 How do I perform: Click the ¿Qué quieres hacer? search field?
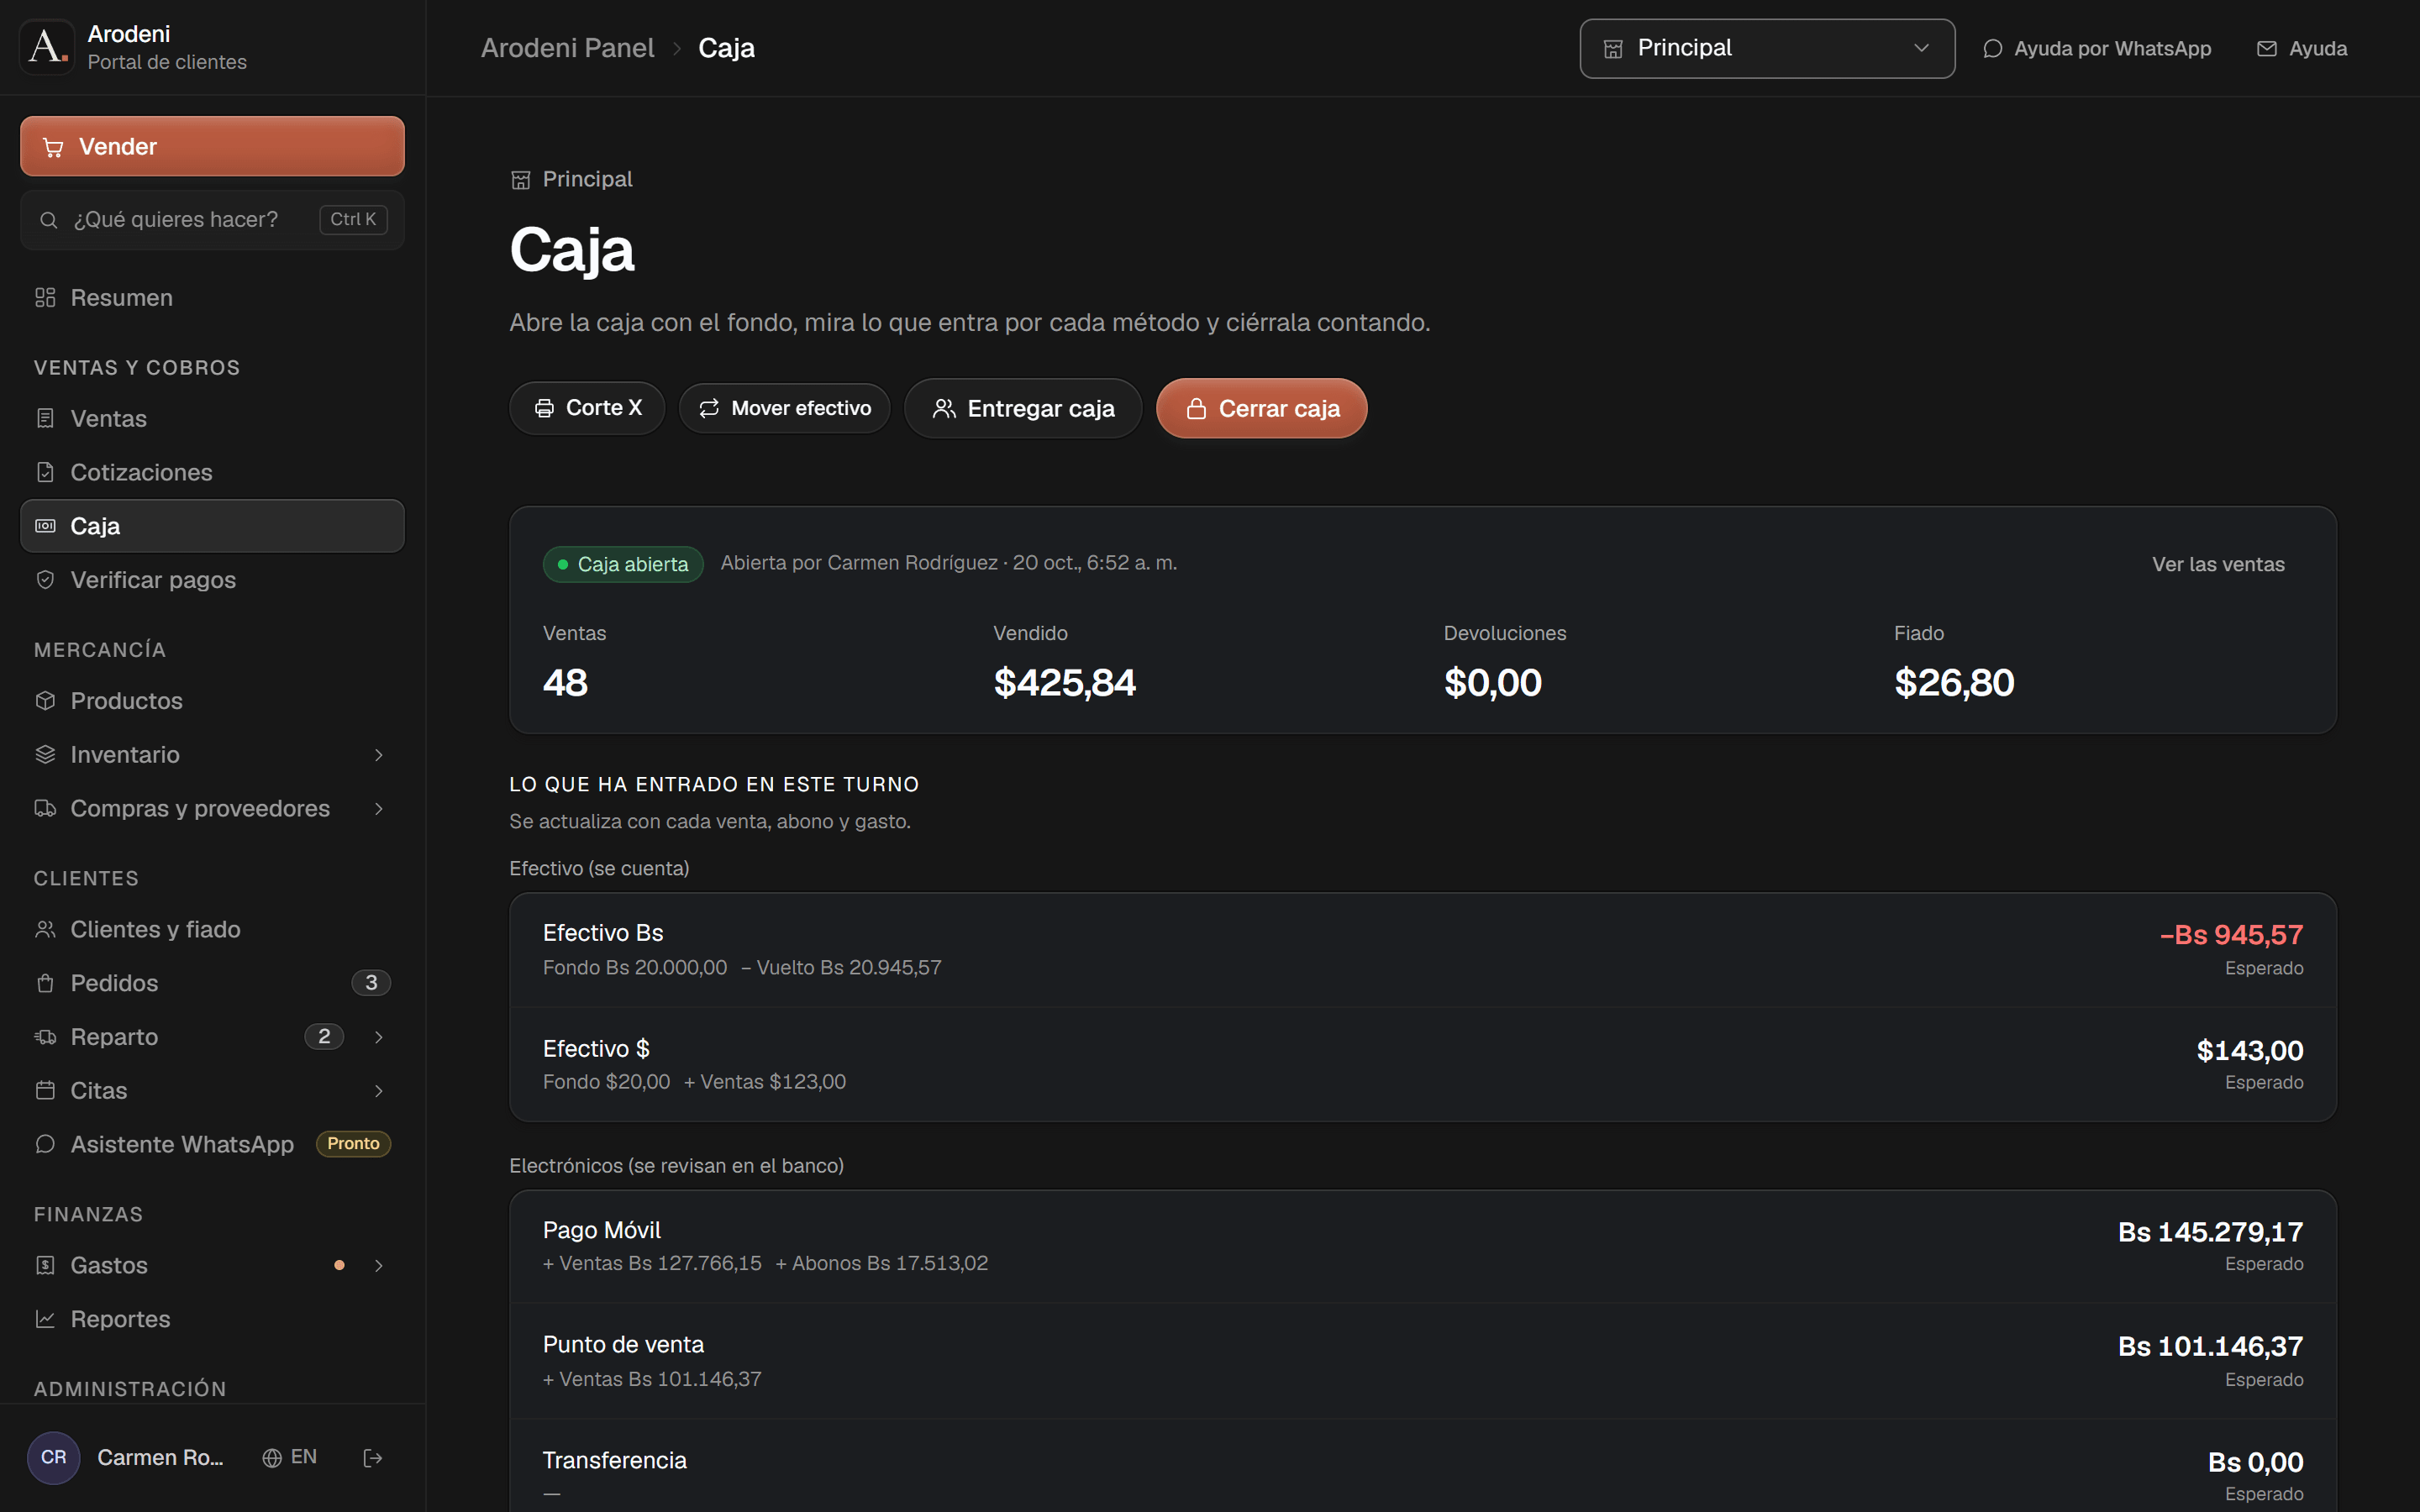click(212, 219)
